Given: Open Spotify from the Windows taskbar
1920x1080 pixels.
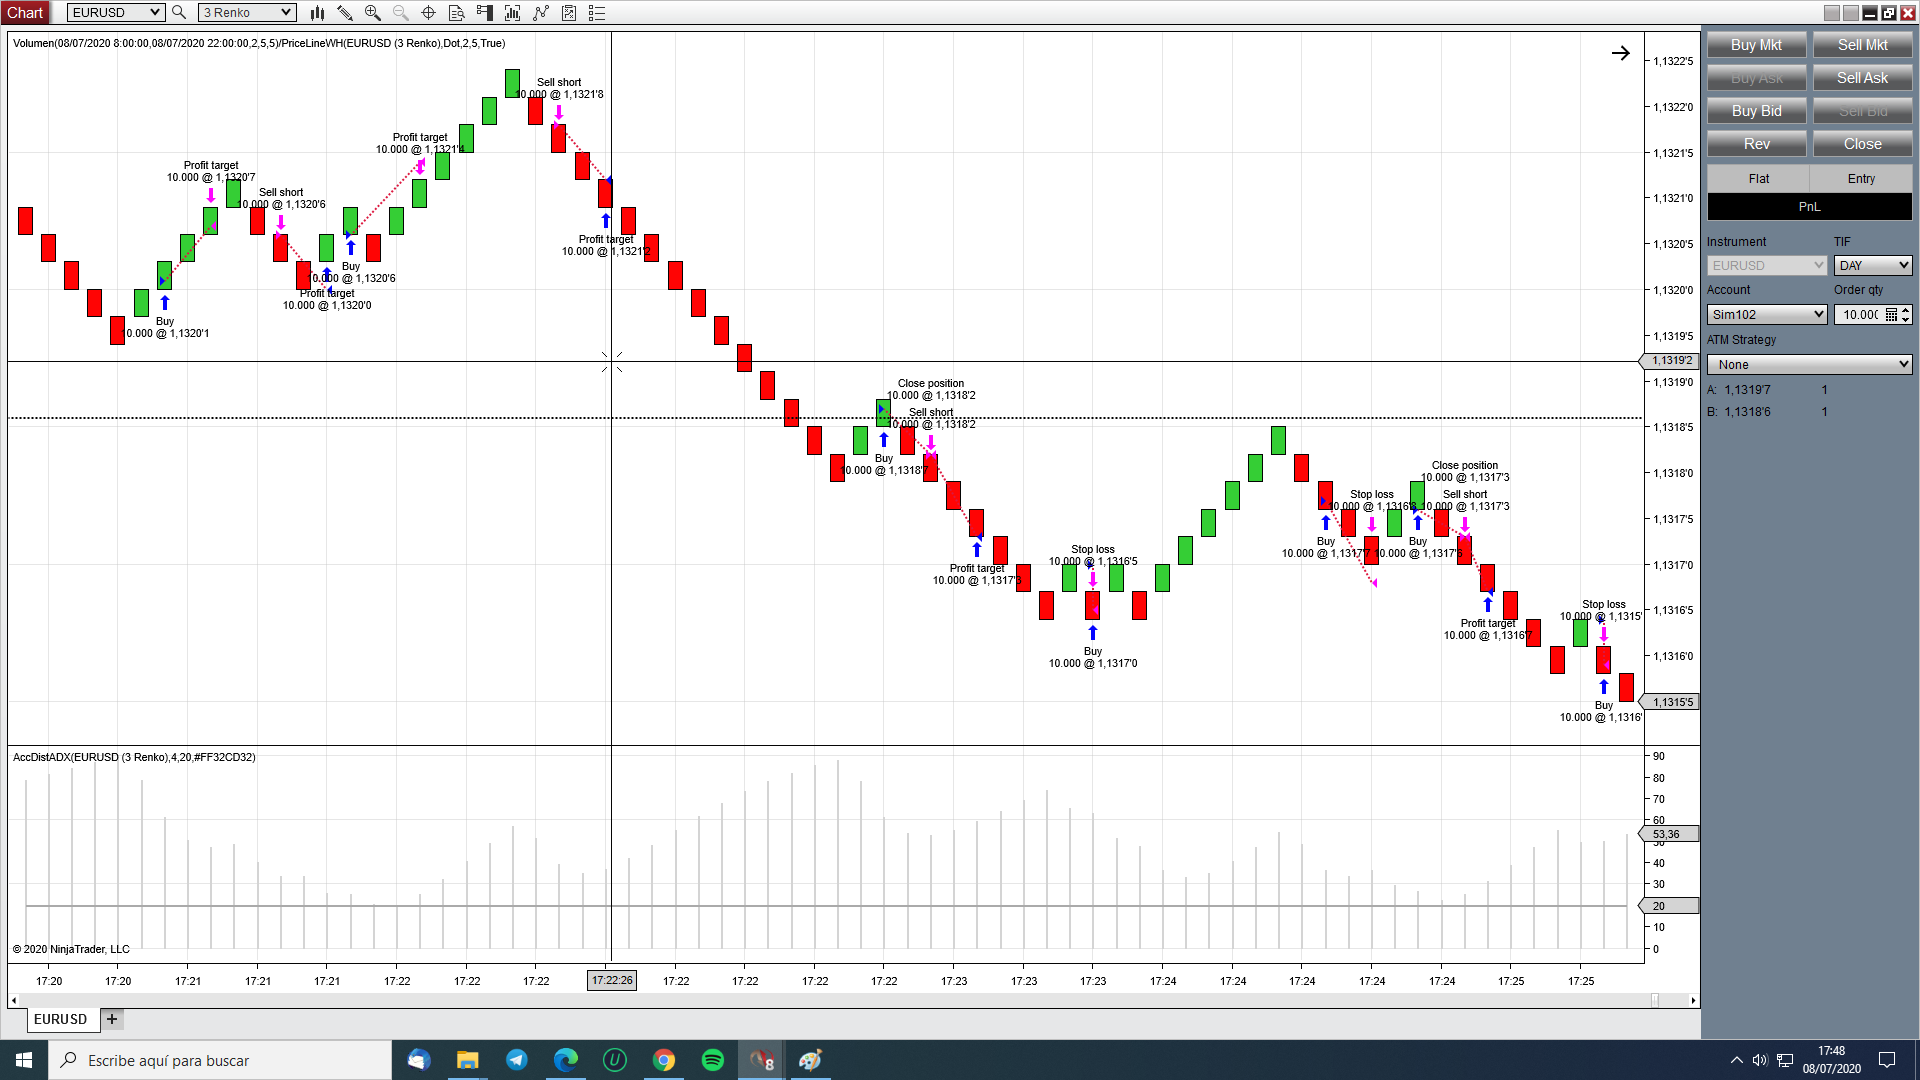Looking at the screenshot, I should pyautogui.click(x=713, y=1060).
